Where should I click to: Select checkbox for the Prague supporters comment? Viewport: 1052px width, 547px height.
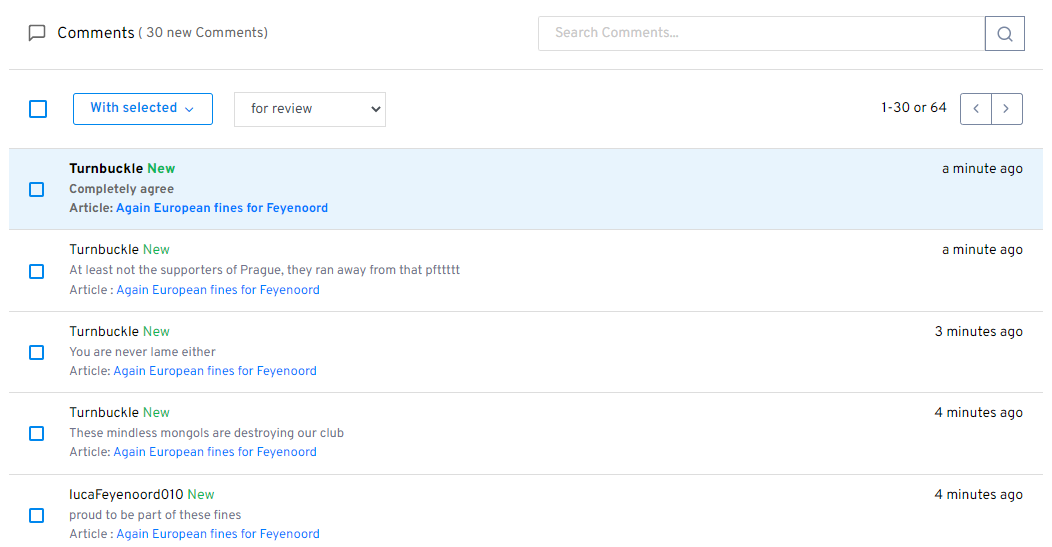click(37, 271)
